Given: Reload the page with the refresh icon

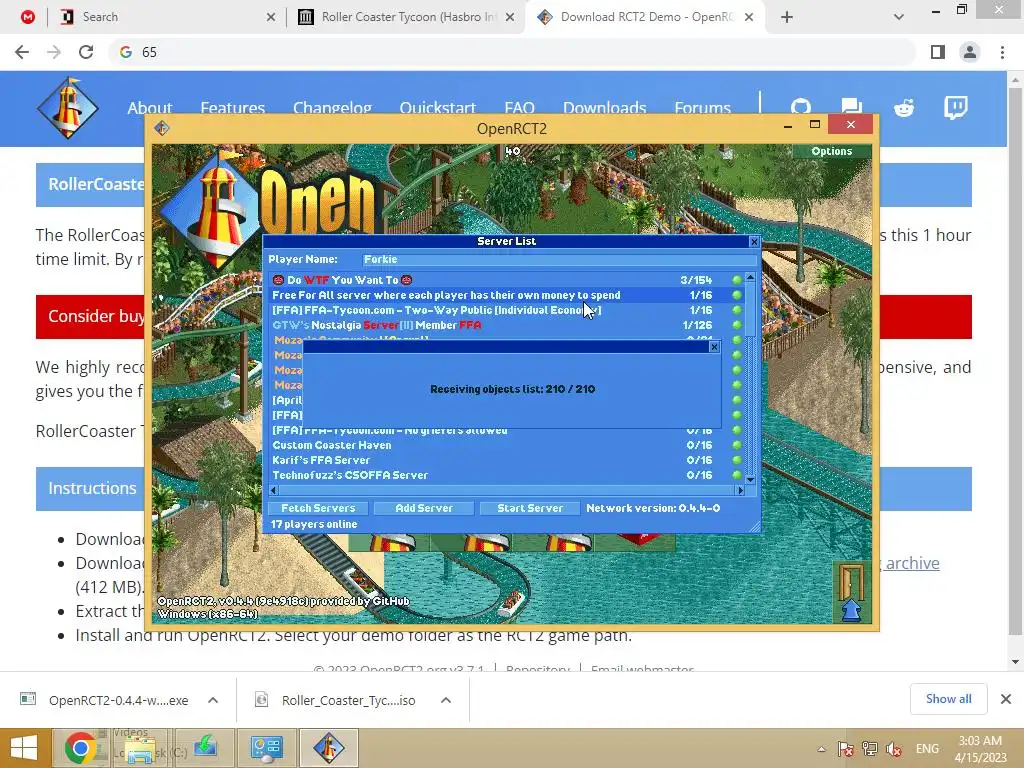Looking at the screenshot, I should 86,52.
